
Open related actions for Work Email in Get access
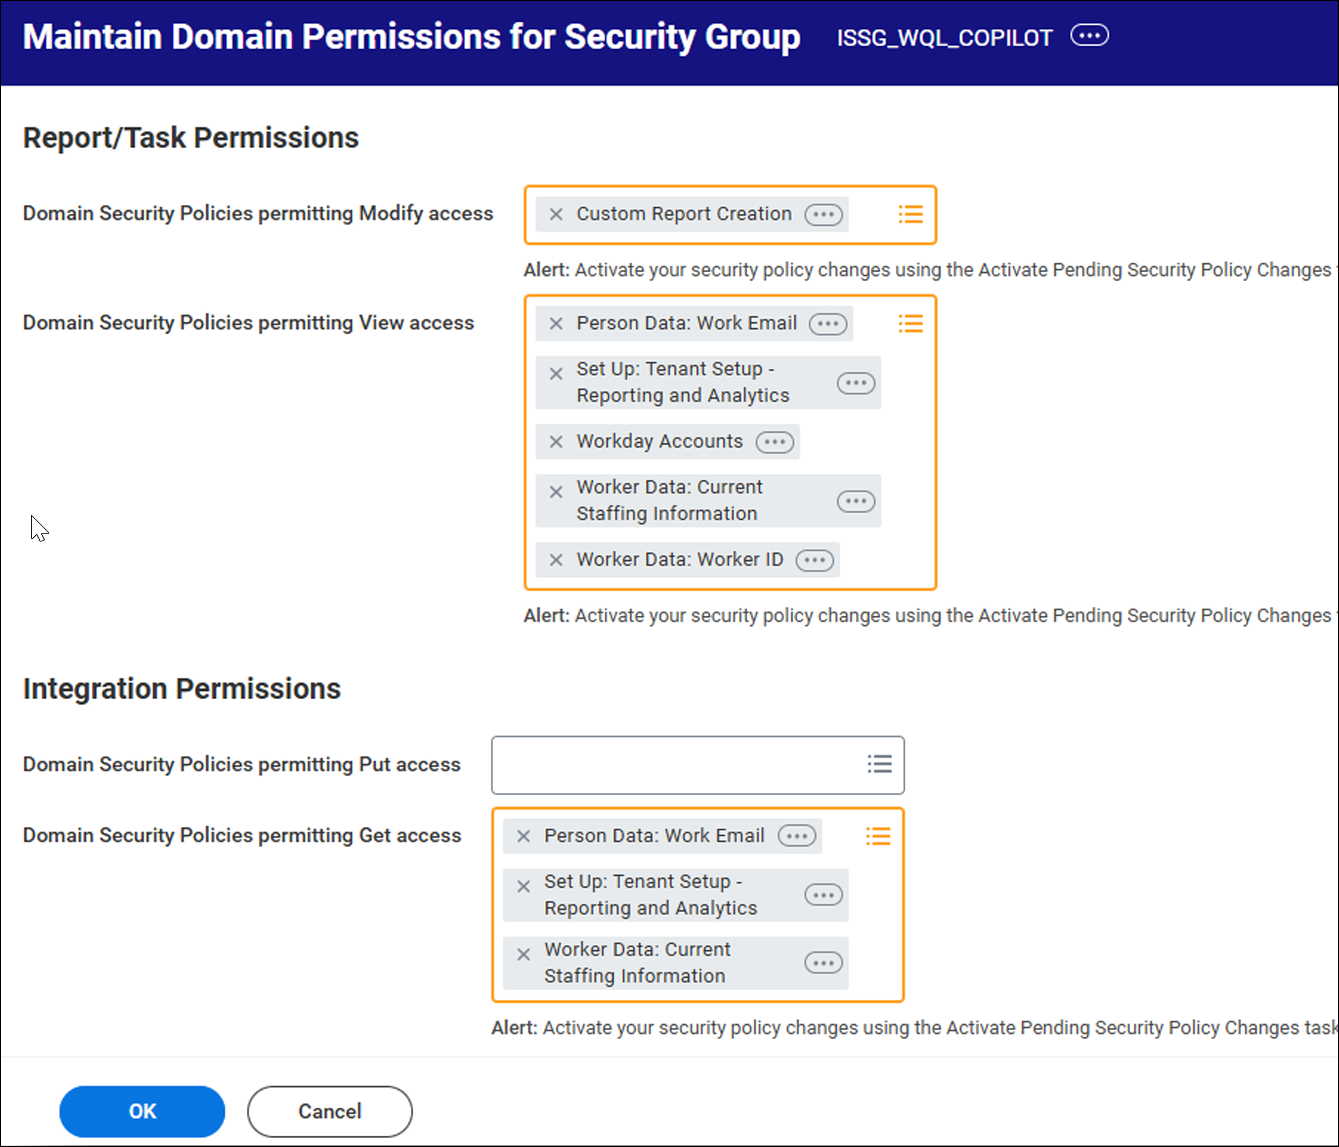[797, 836]
